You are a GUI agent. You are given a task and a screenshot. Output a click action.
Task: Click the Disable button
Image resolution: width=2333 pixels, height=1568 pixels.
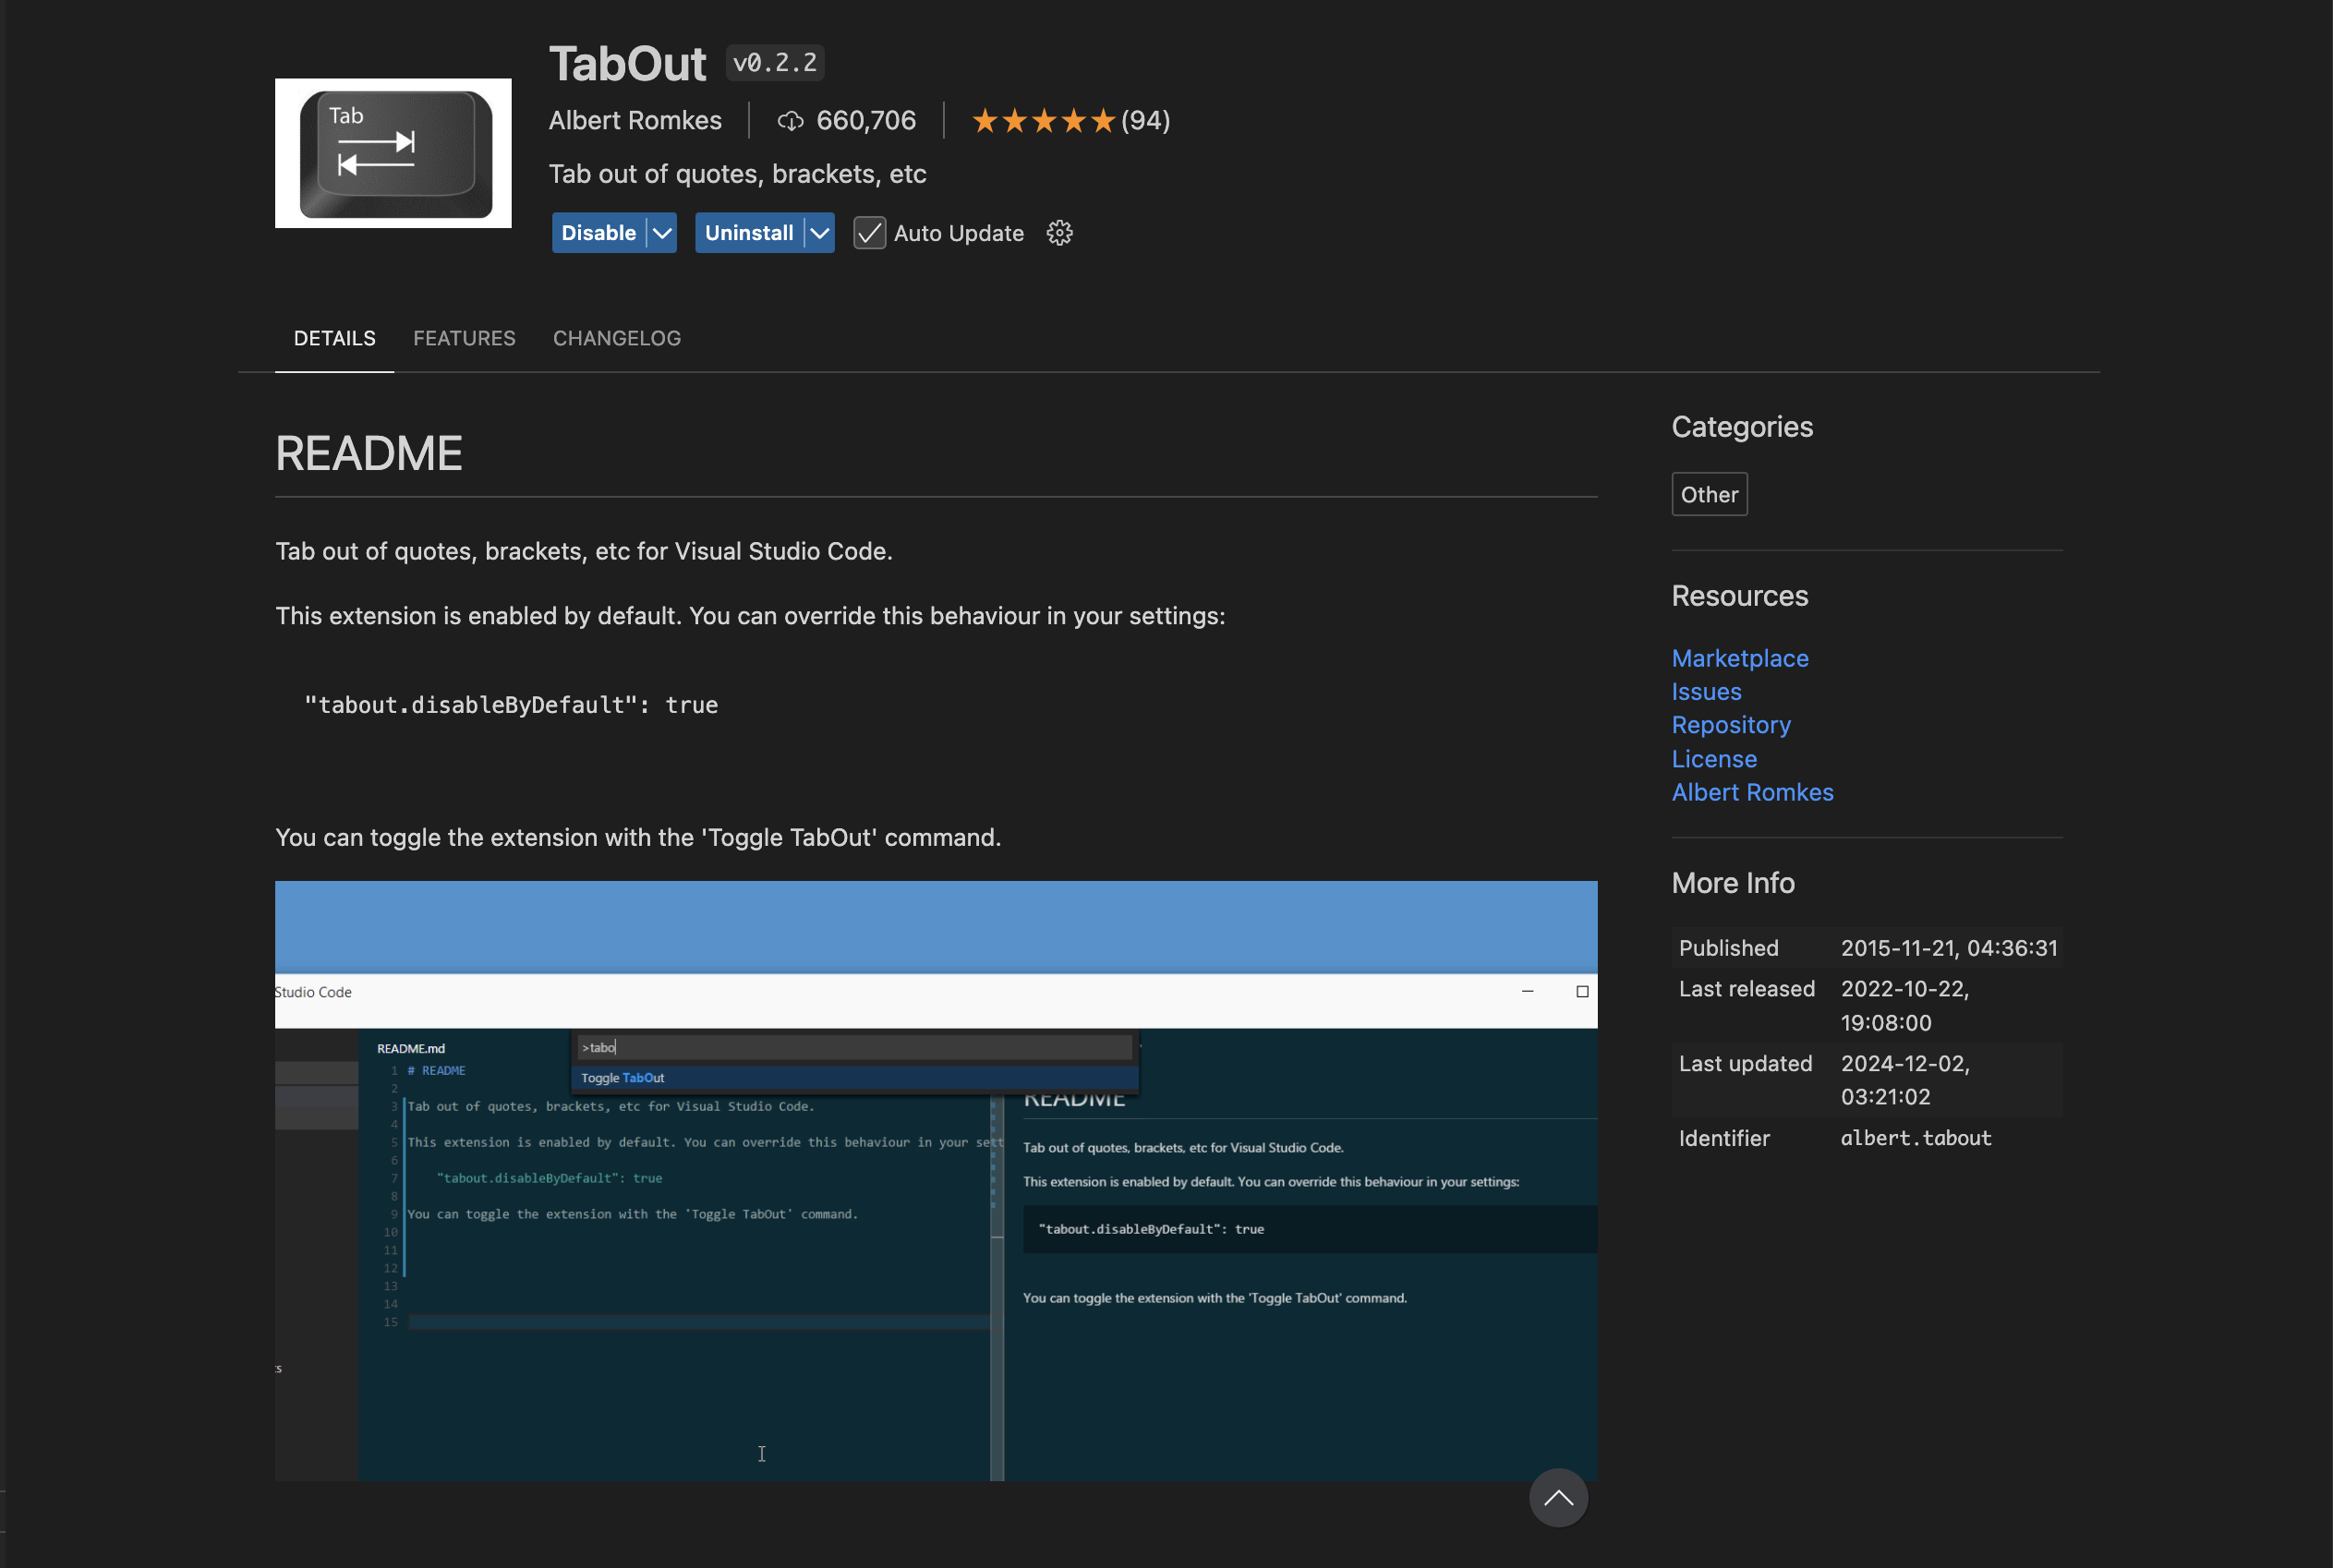(x=598, y=233)
